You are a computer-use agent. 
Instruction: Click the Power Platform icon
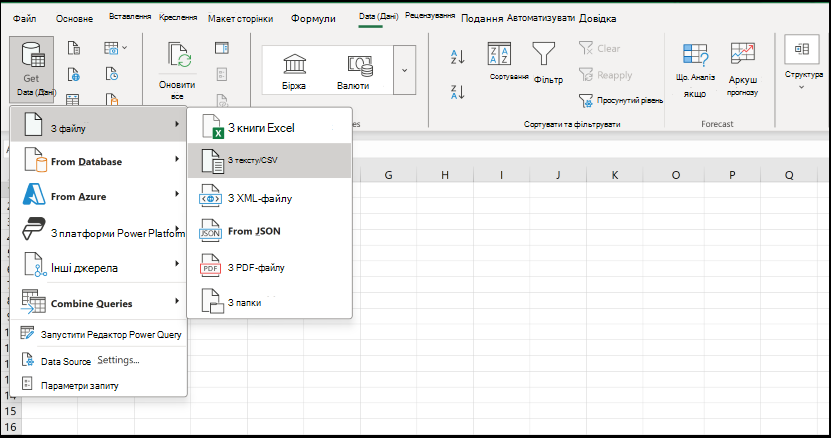(33, 229)
